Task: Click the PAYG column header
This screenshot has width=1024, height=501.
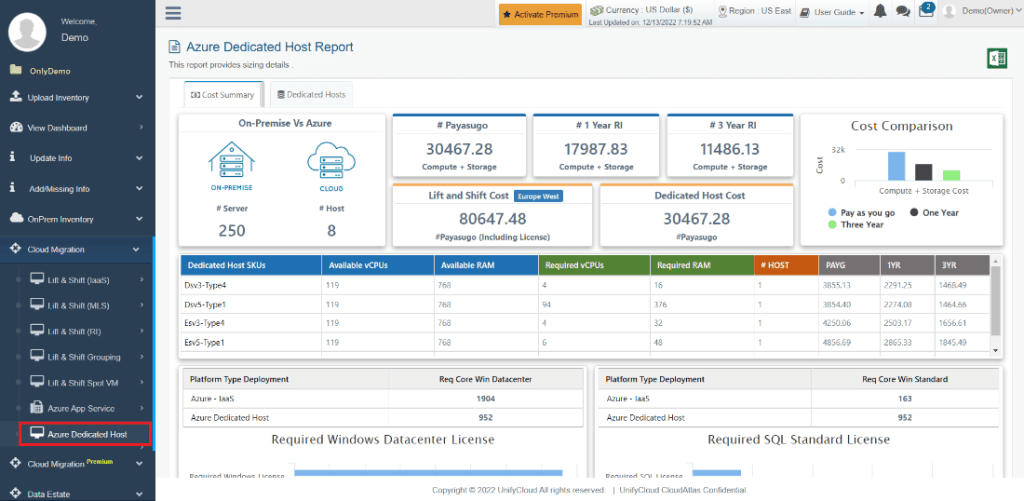Action: tap(850, 266)
